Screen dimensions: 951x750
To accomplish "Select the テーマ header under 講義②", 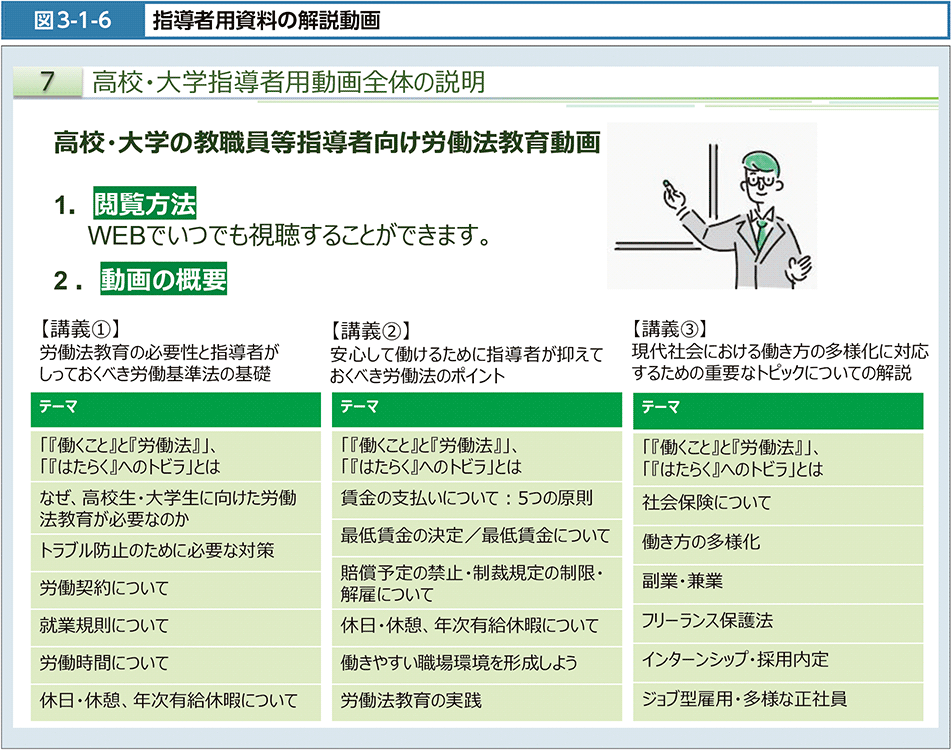I will 477,407.
